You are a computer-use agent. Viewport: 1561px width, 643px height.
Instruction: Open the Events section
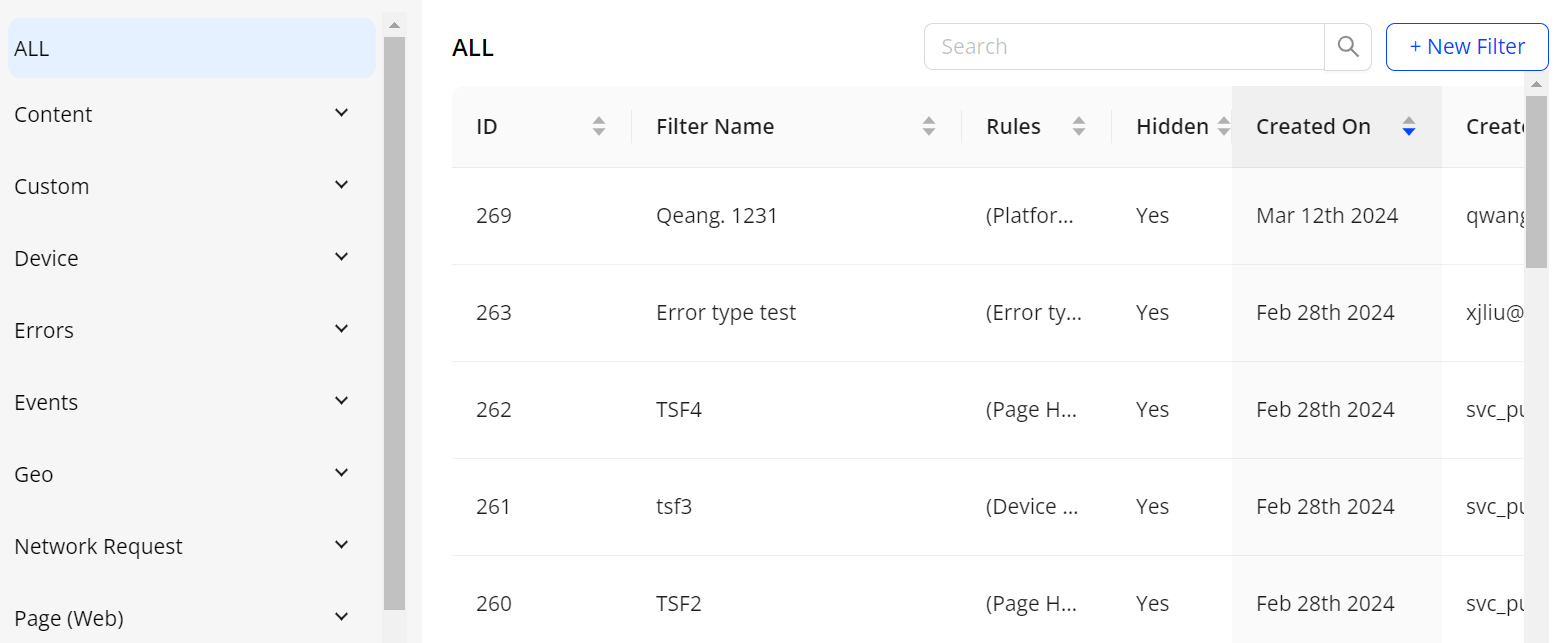341,401
